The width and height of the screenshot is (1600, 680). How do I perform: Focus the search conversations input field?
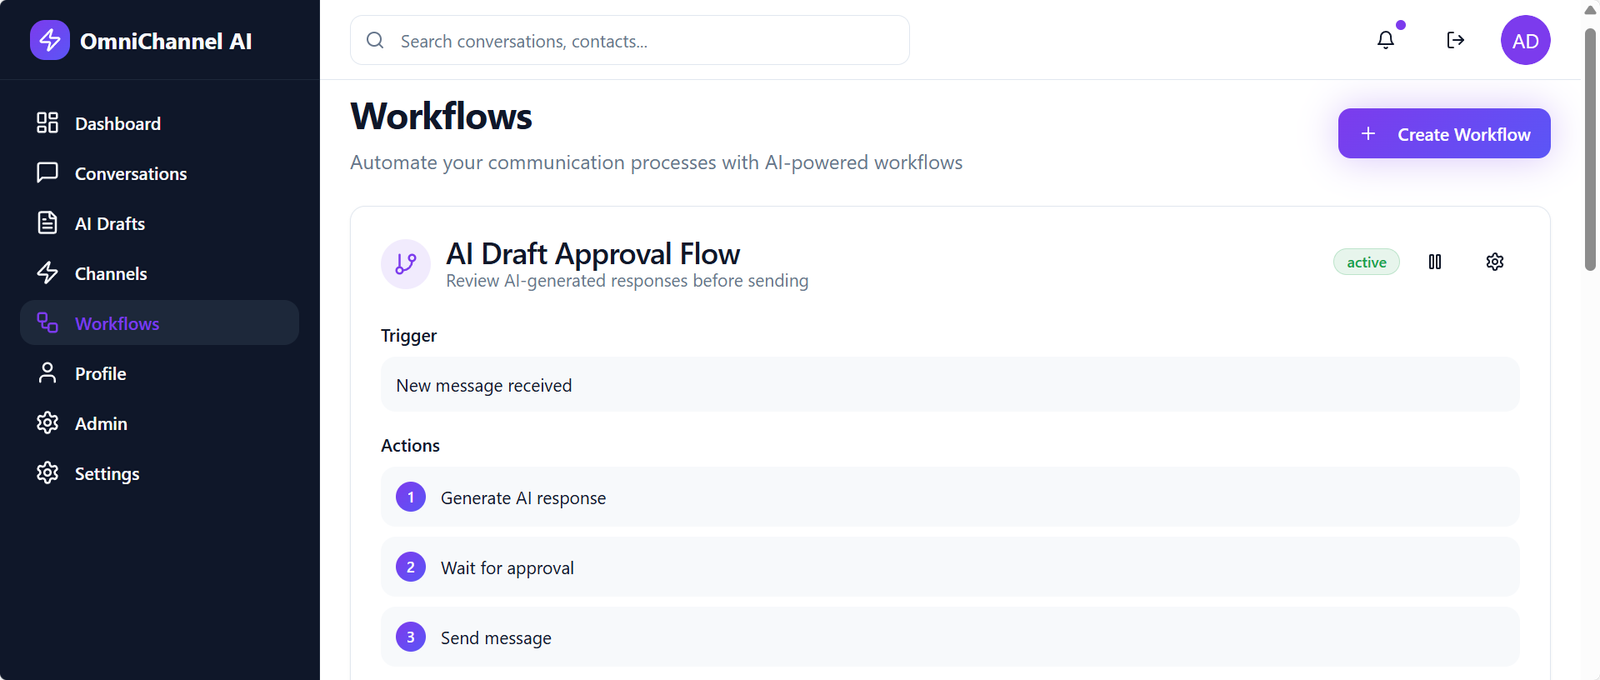pos(640,41)
